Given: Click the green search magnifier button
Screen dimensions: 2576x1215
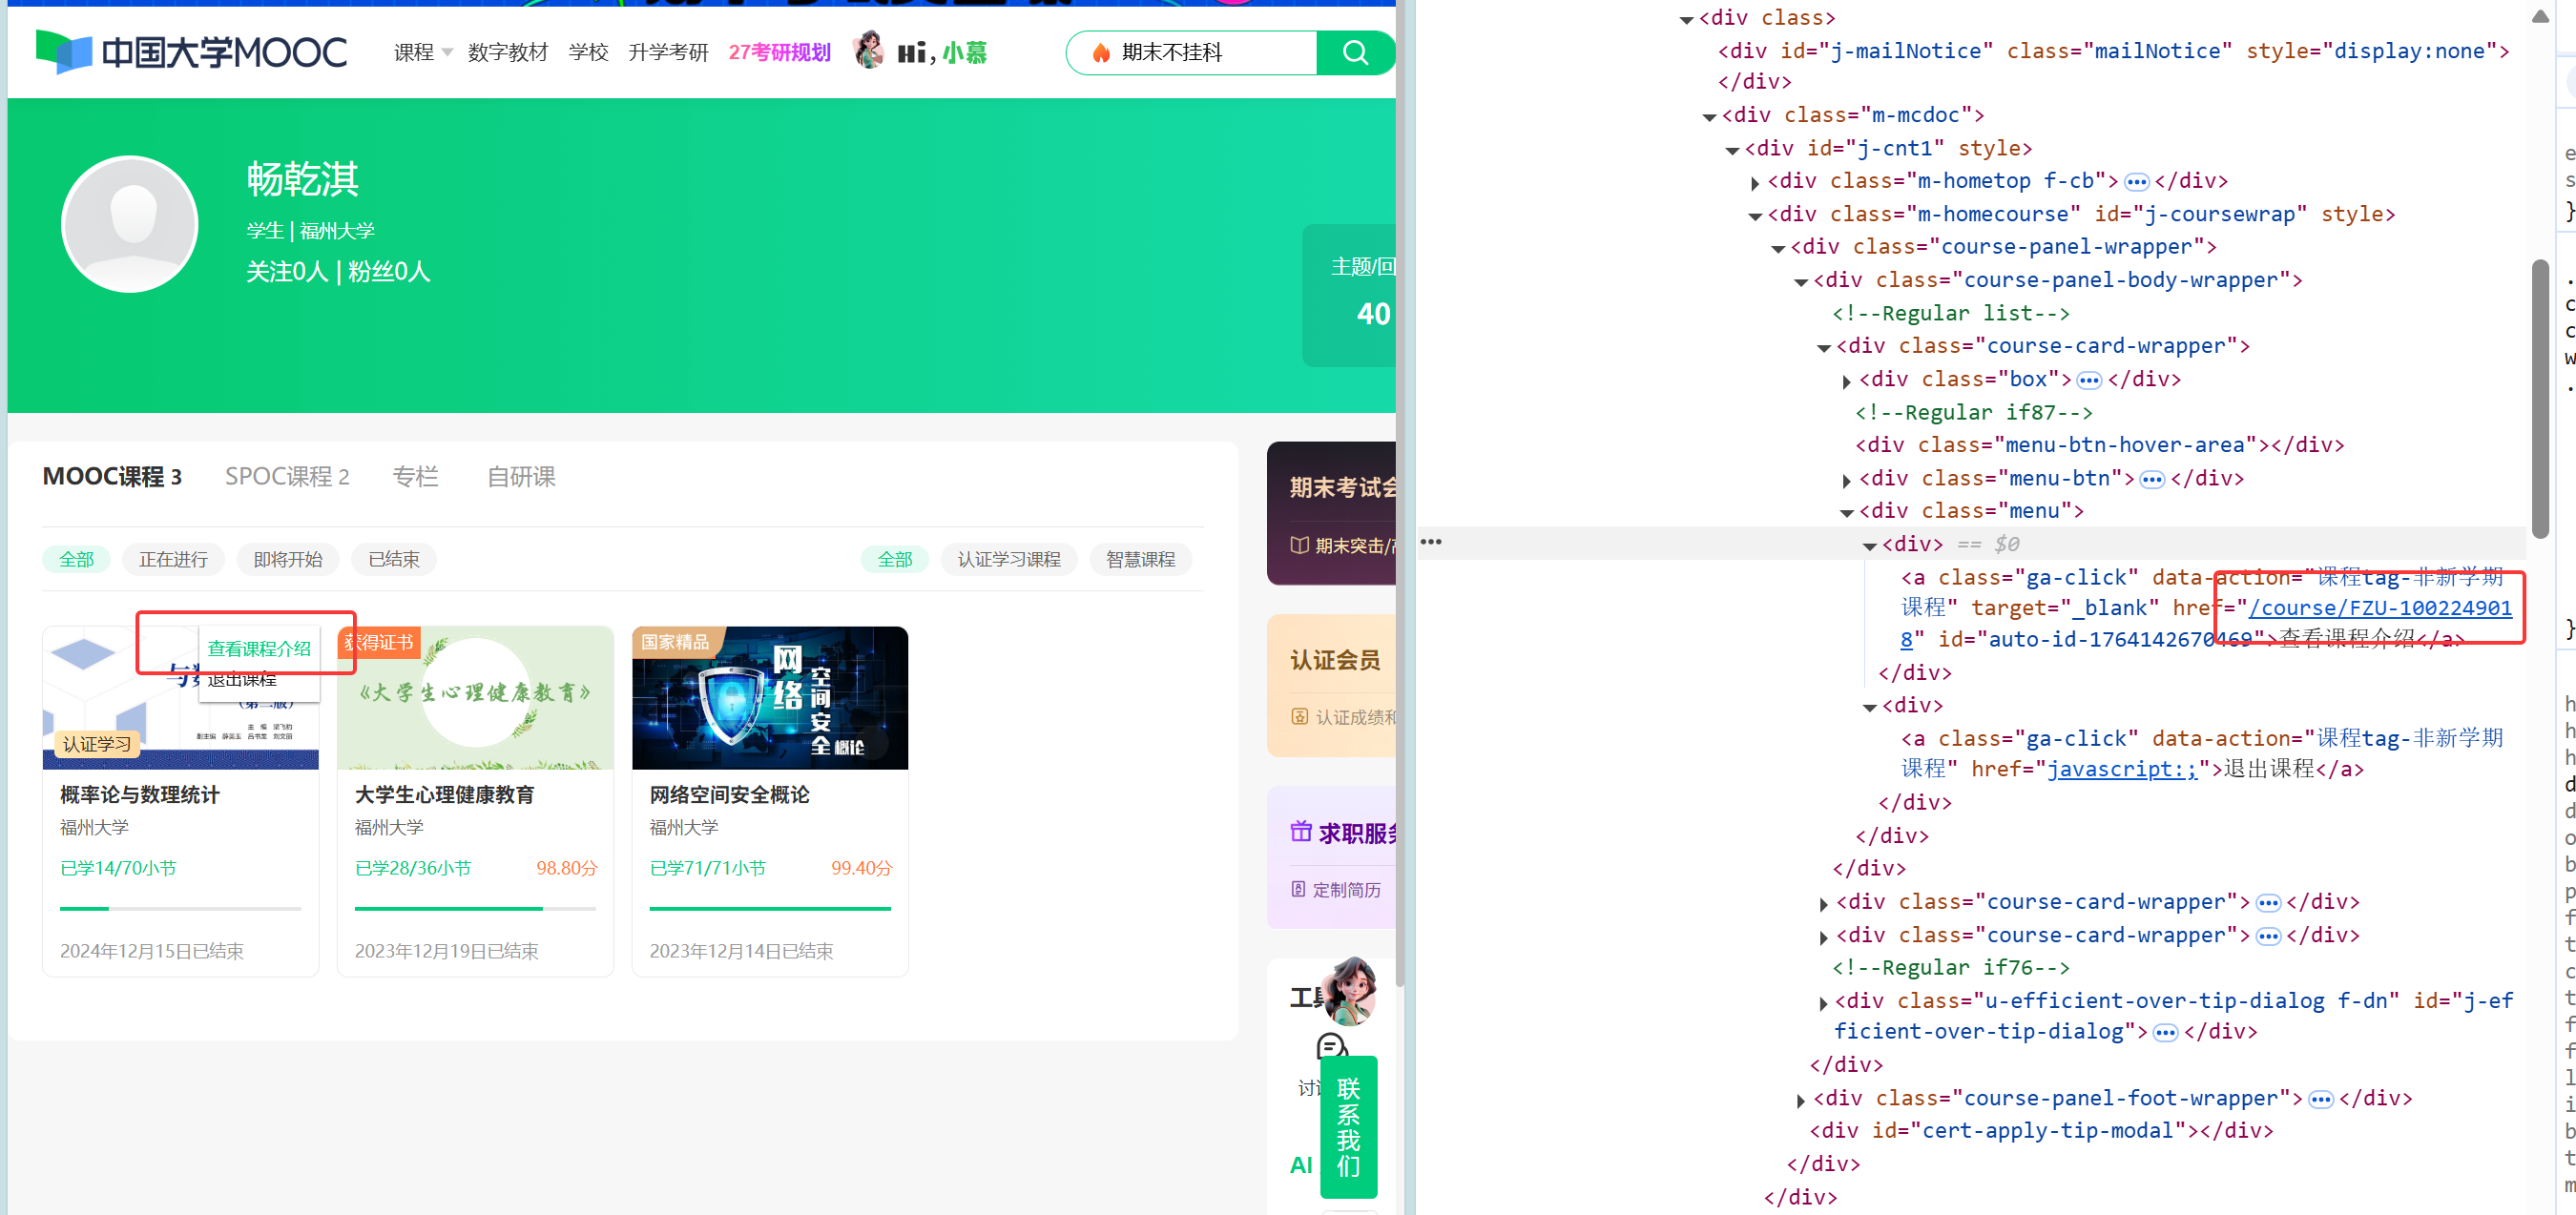Looking at the screenshot, I should (x=1354, y=52).
